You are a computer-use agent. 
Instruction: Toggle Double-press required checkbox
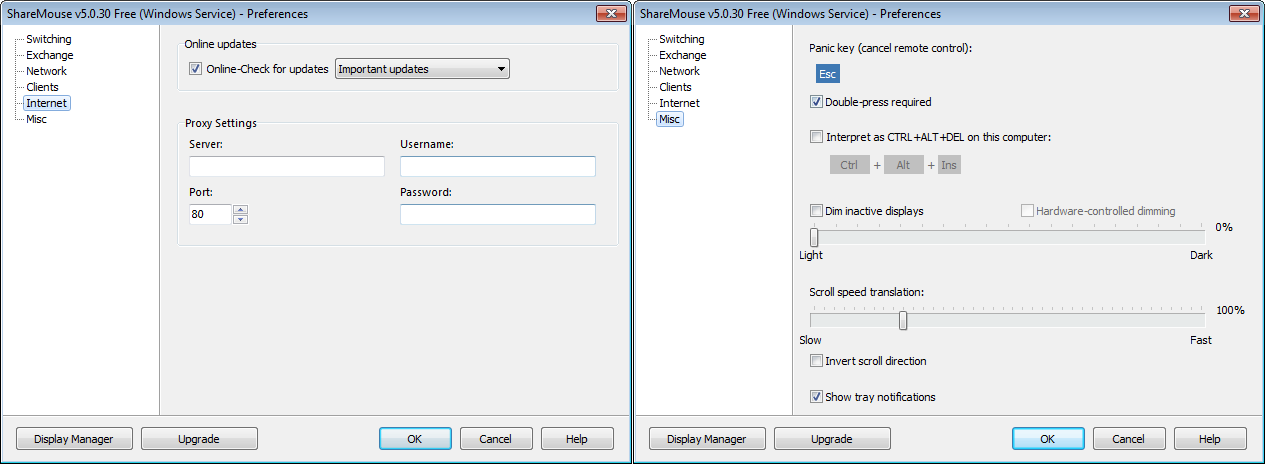pos(817,102)
